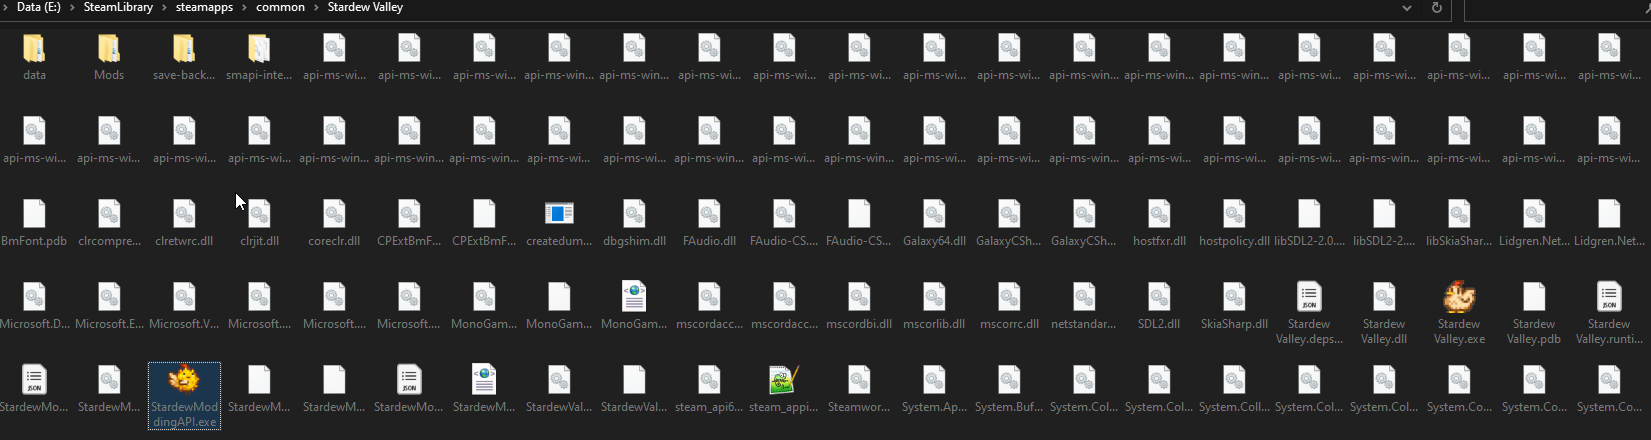This screenshot has height=440, width=1651.
Task: Select the System.Buf... file
Action: [1009, 389]
